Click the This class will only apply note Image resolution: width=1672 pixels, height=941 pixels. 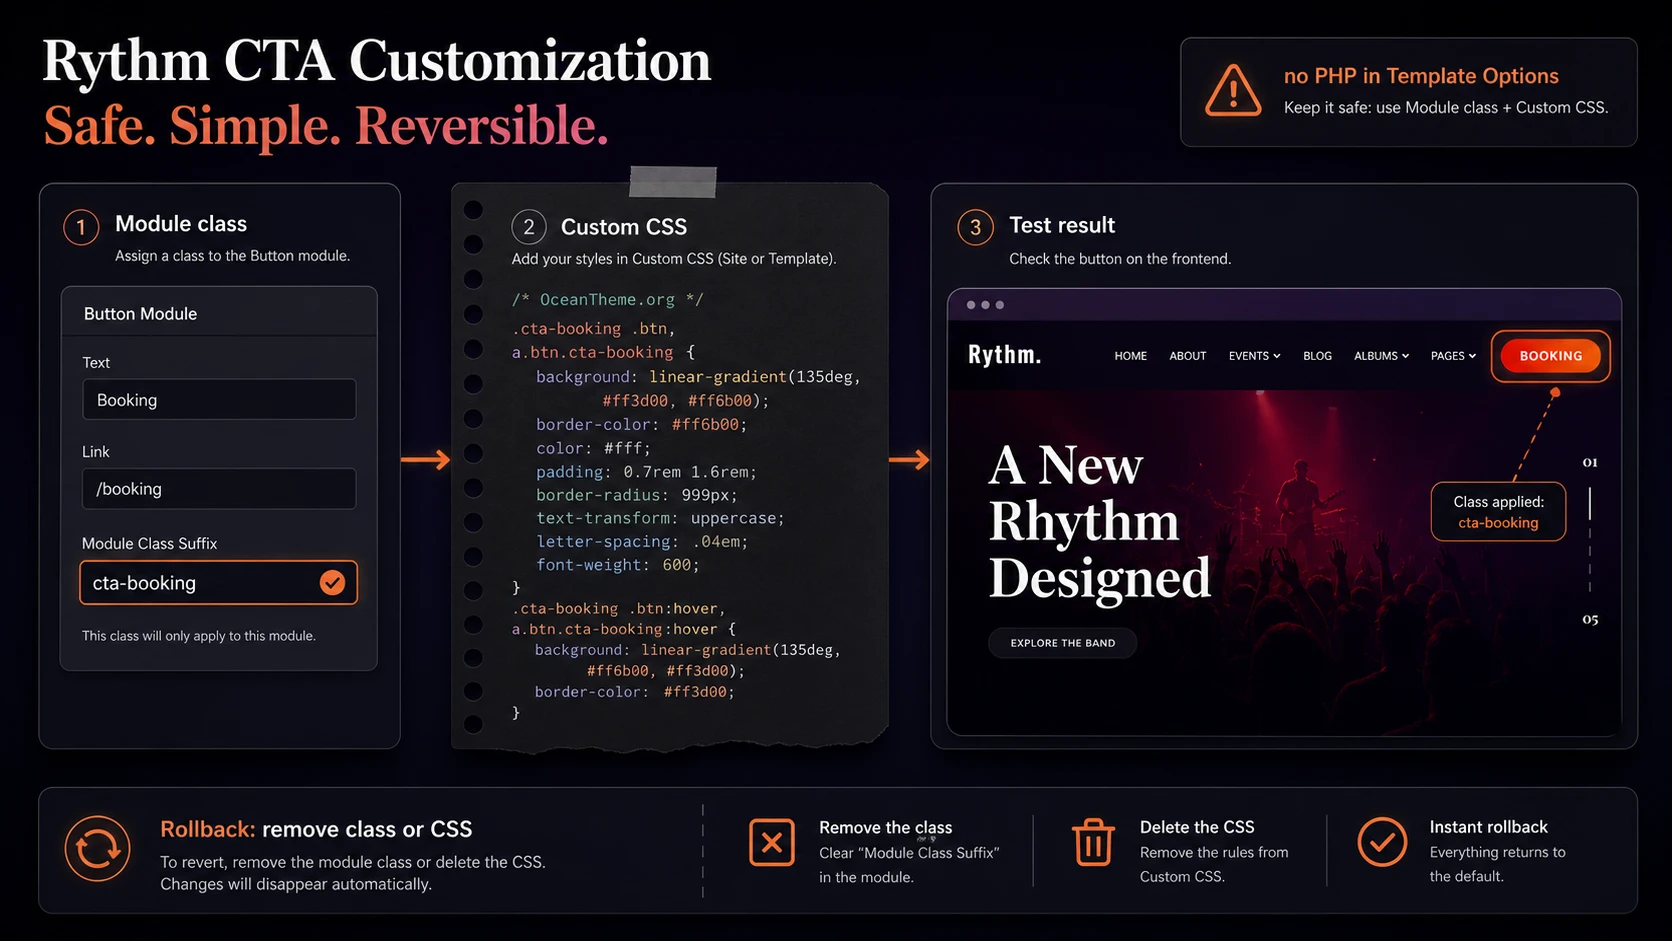pyautogui.click(x=199, y=636)
